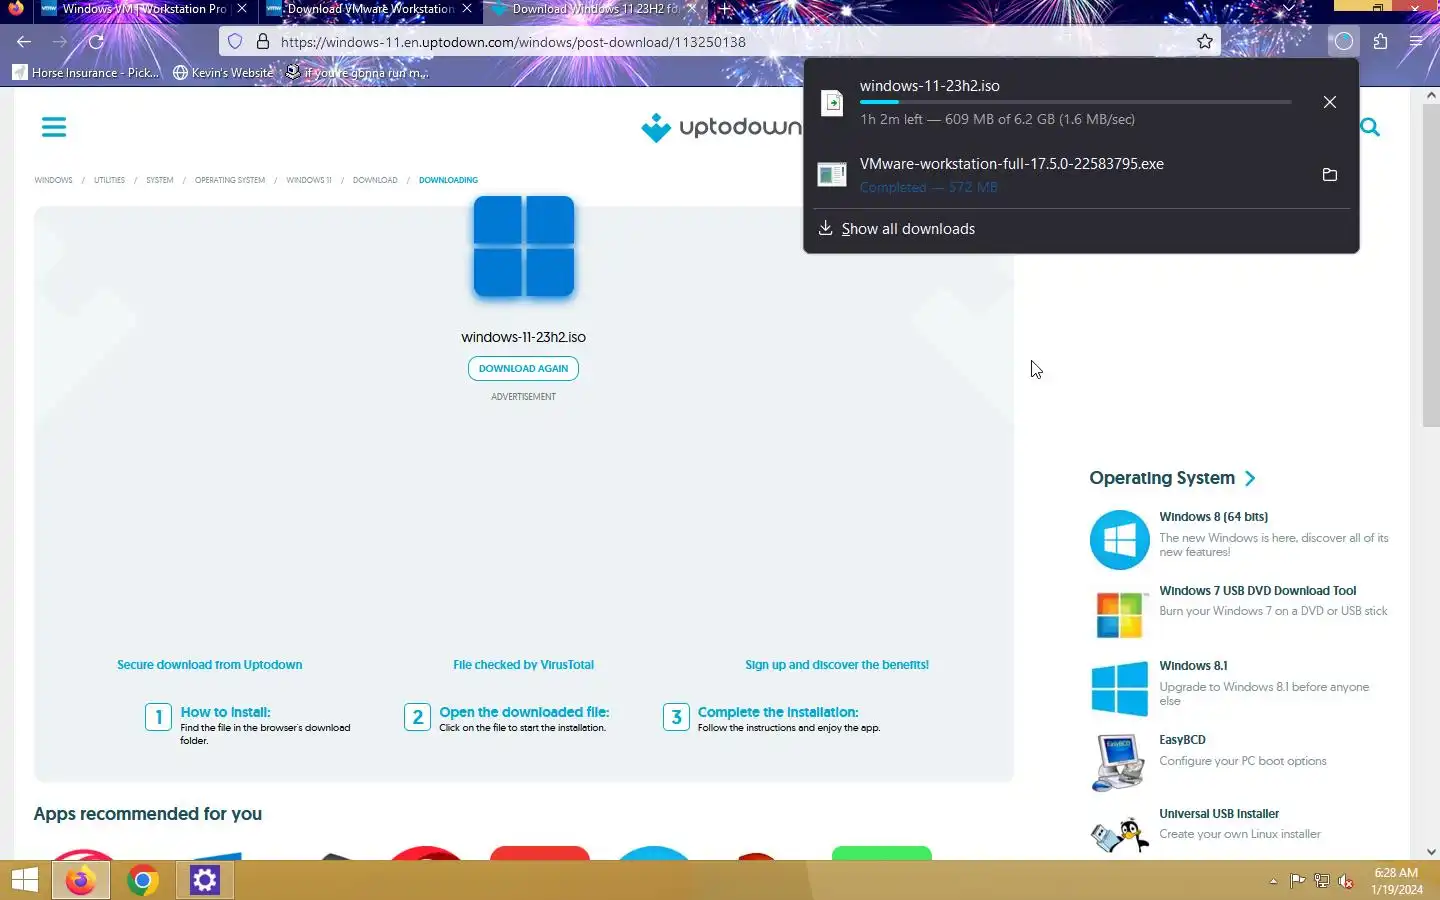Open the Windows Start button

point(25,880)
